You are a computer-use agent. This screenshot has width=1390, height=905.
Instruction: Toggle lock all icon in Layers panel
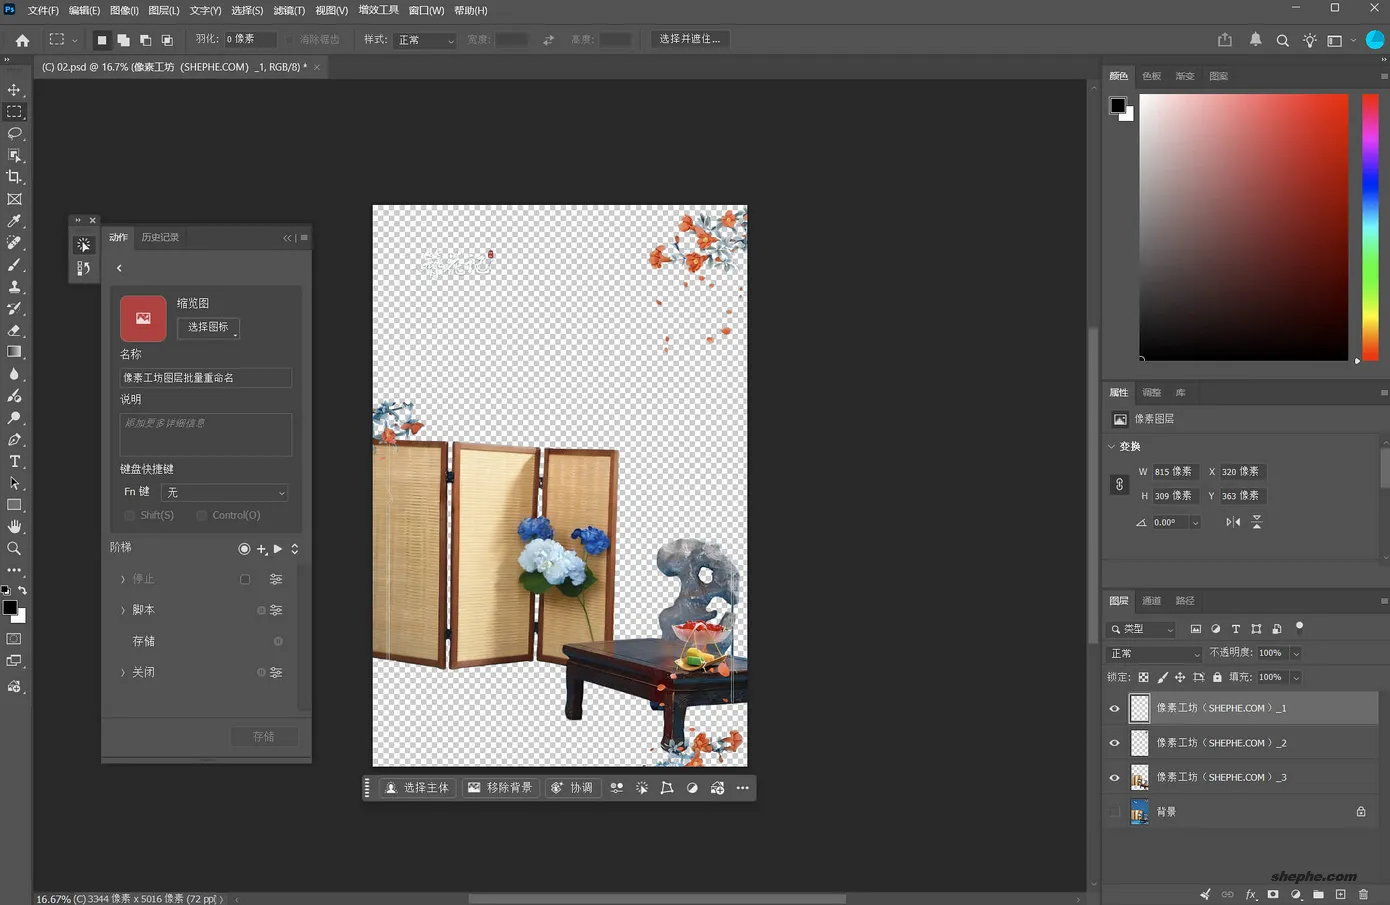pyautogui.click(x=1217, y=677)
